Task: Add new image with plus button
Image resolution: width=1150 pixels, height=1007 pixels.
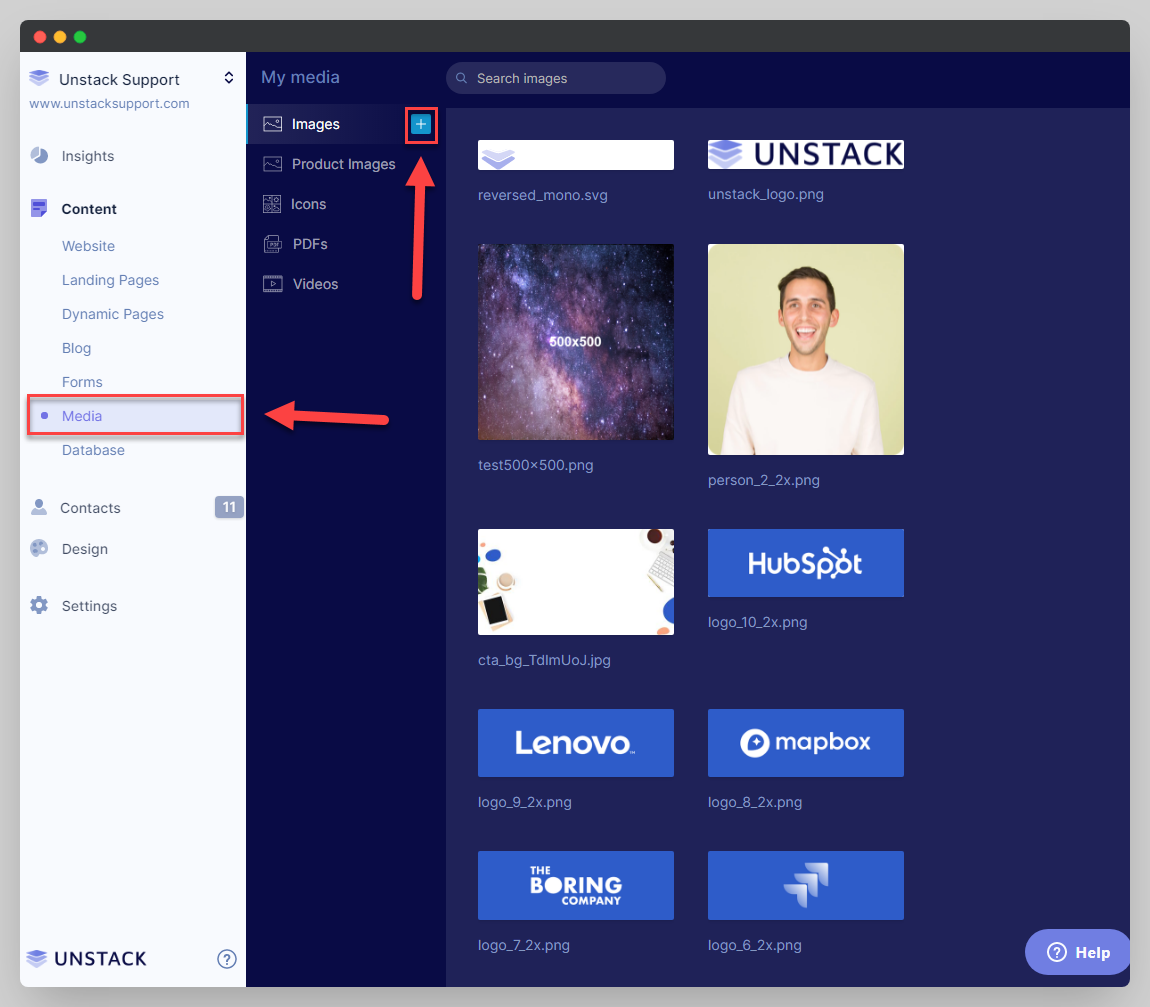Action: tap(421, 125)
